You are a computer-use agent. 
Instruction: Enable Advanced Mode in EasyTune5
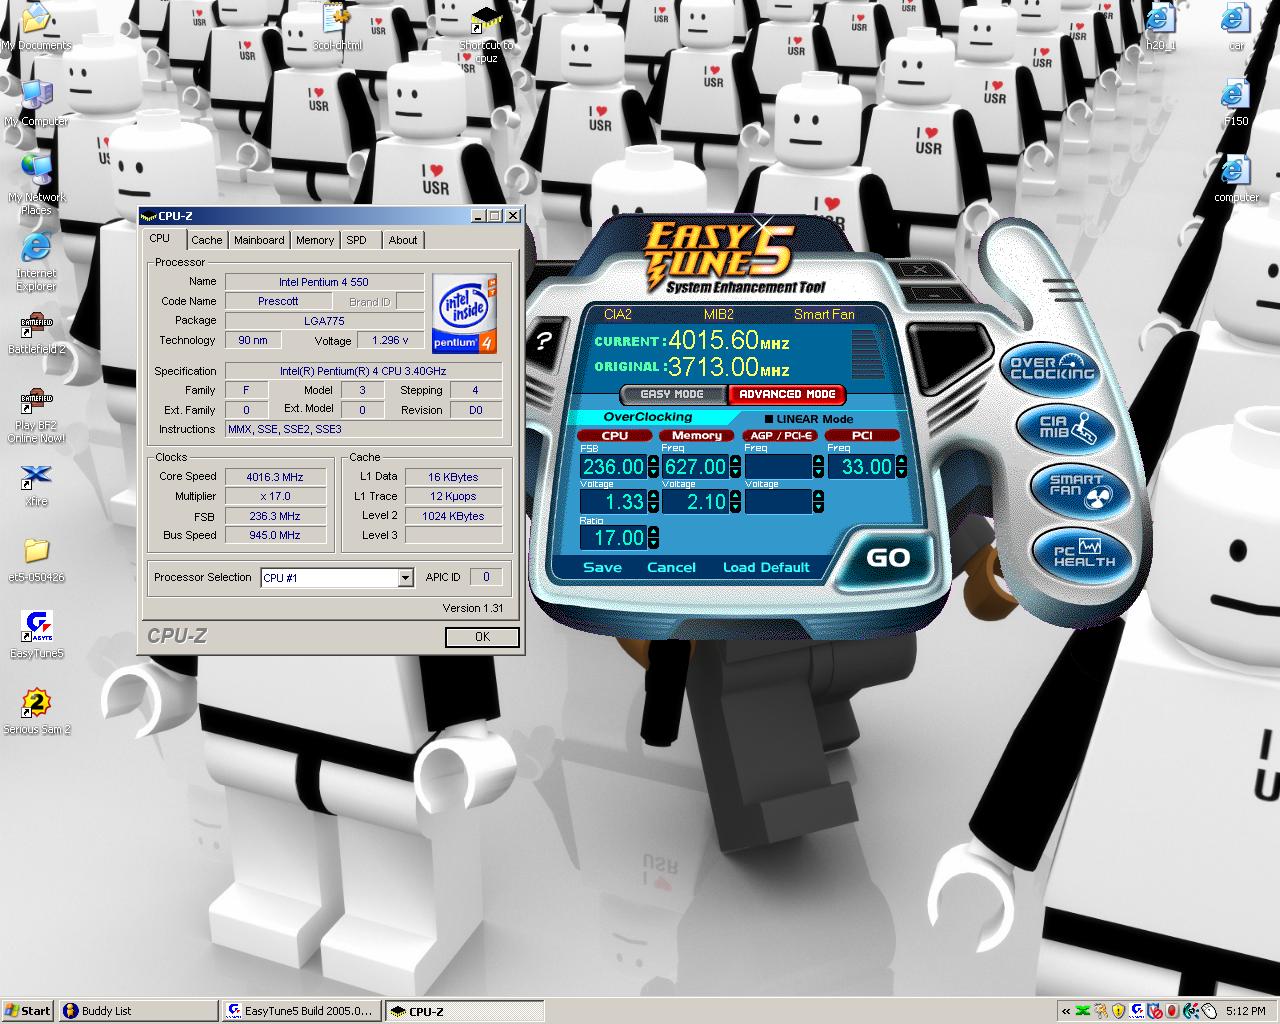(x=787, y=394)
